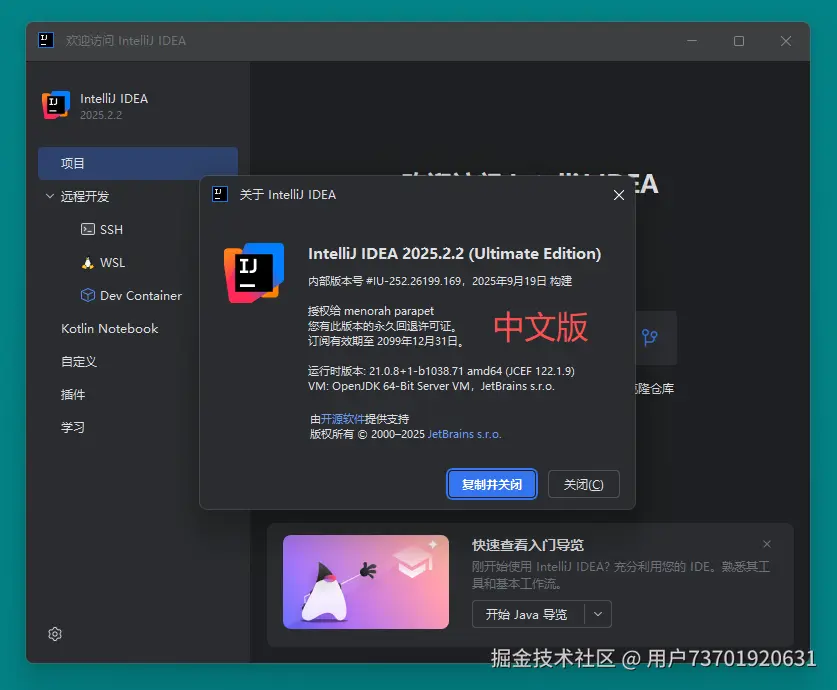Click the About dialog title bar icon
Viewport: 837px width, 690px height.
[x=220, y=194]
